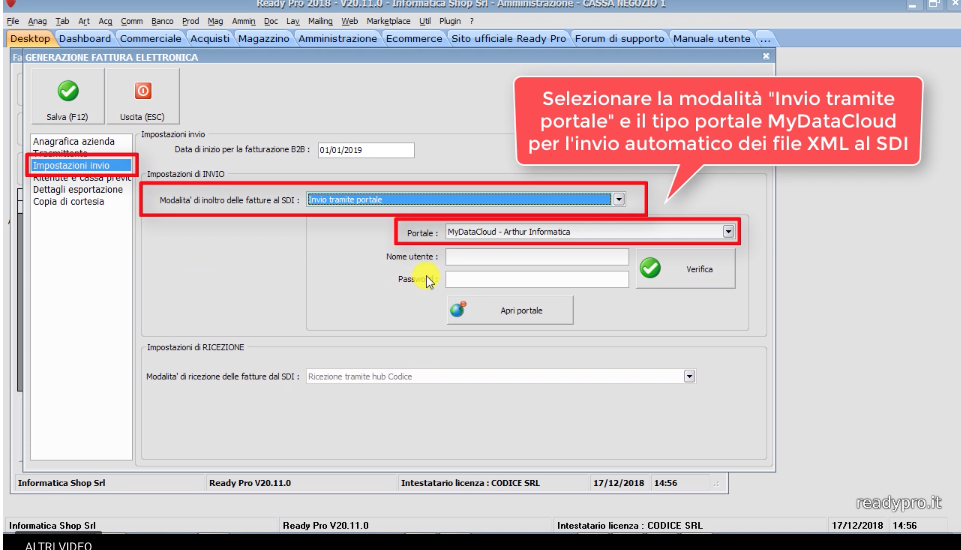The image size is (961, 550).
Task: Open the Web menu
Action: (349, 21)
